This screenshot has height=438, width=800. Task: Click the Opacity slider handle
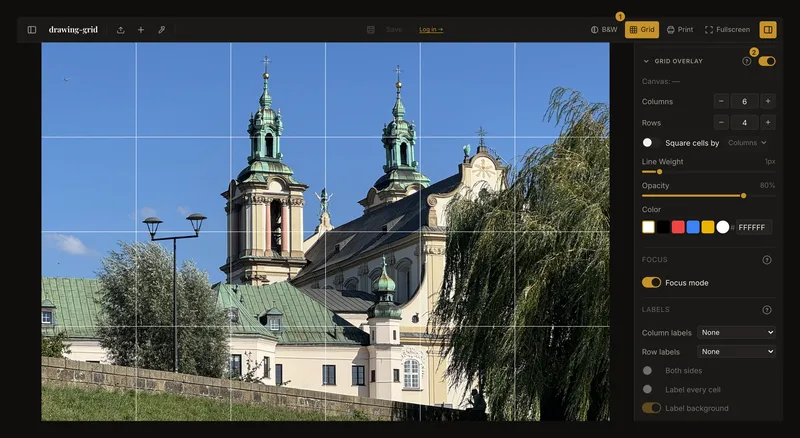[x=743, y=196]
